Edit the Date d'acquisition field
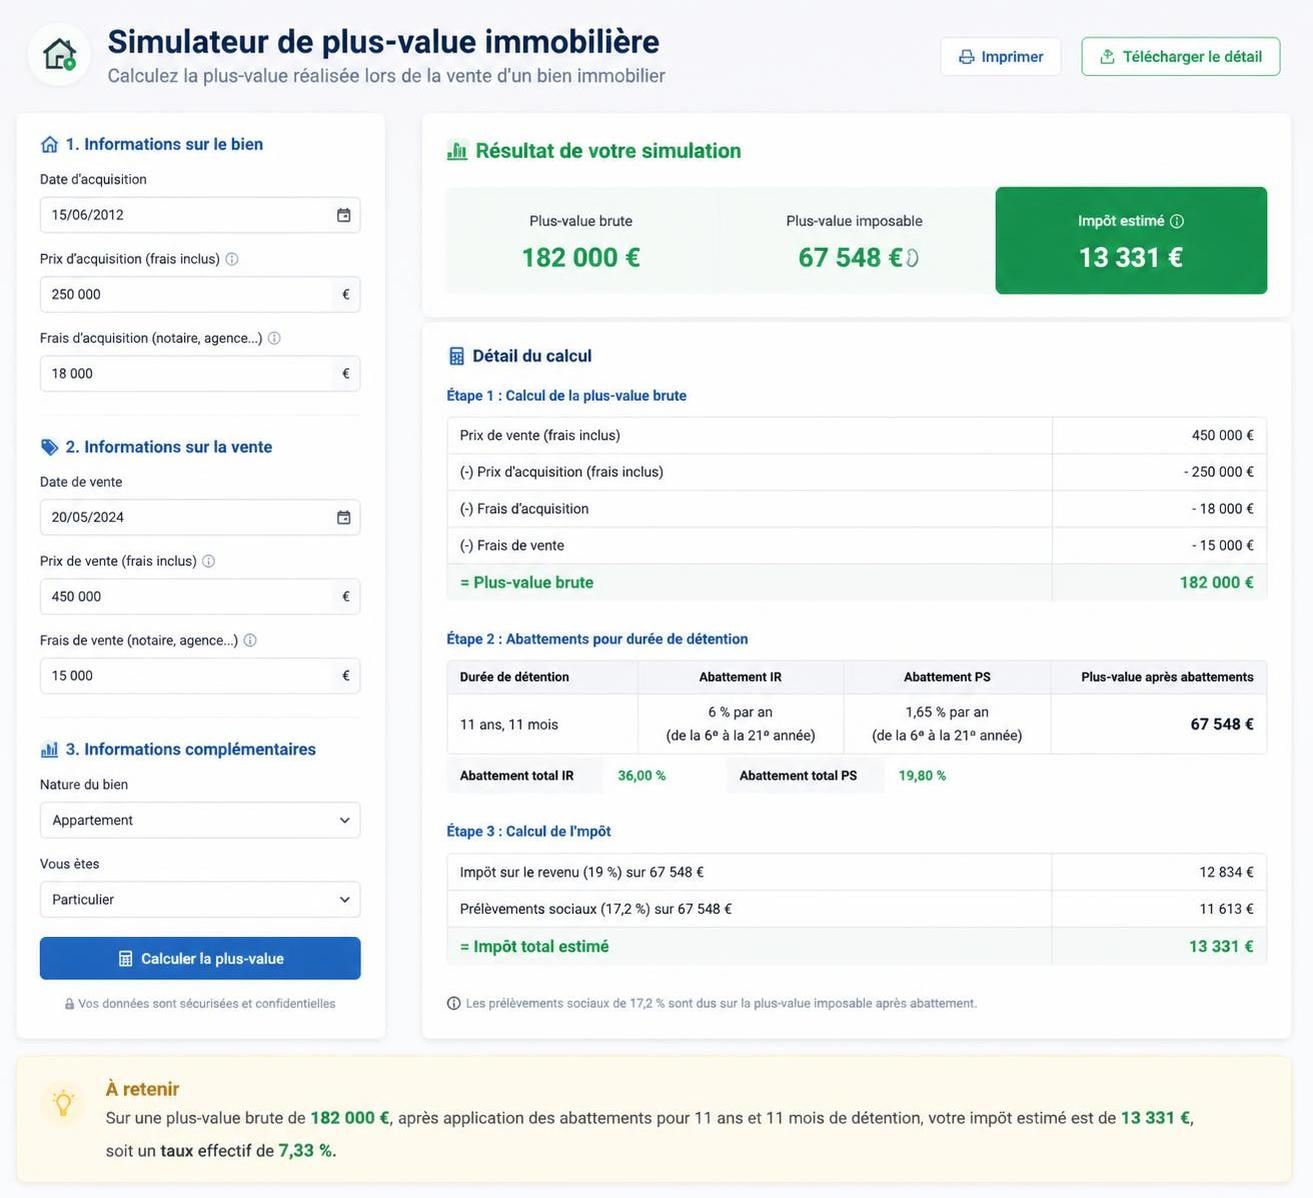The width and height of the screenshot is (1313, 1198). click(200, 215)
